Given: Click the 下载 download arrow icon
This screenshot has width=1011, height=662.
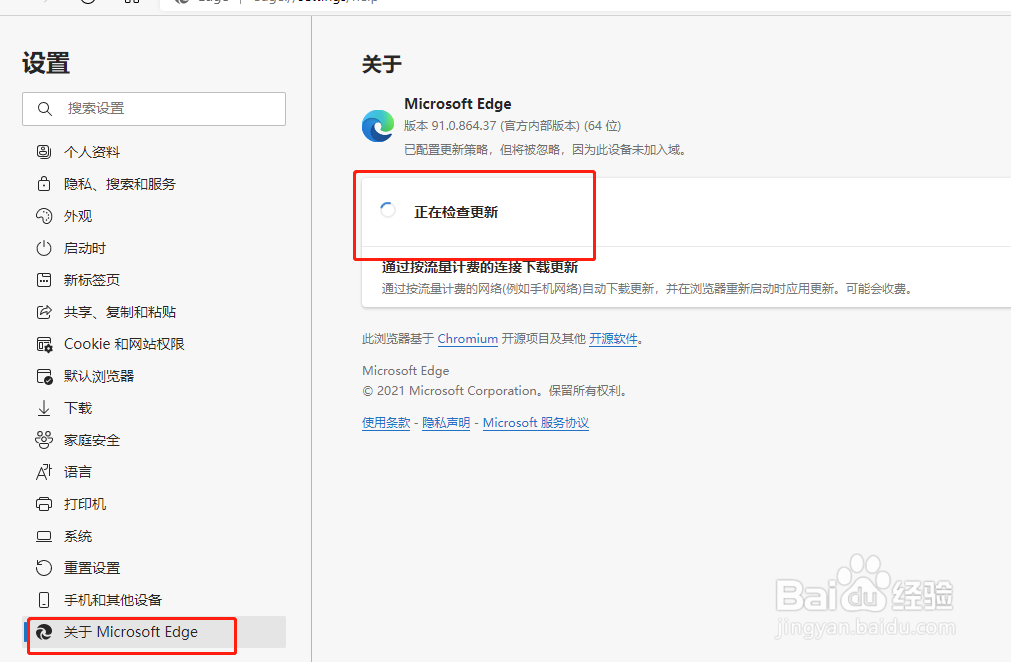Looking at the screenshot, I should tap(44, 408).
